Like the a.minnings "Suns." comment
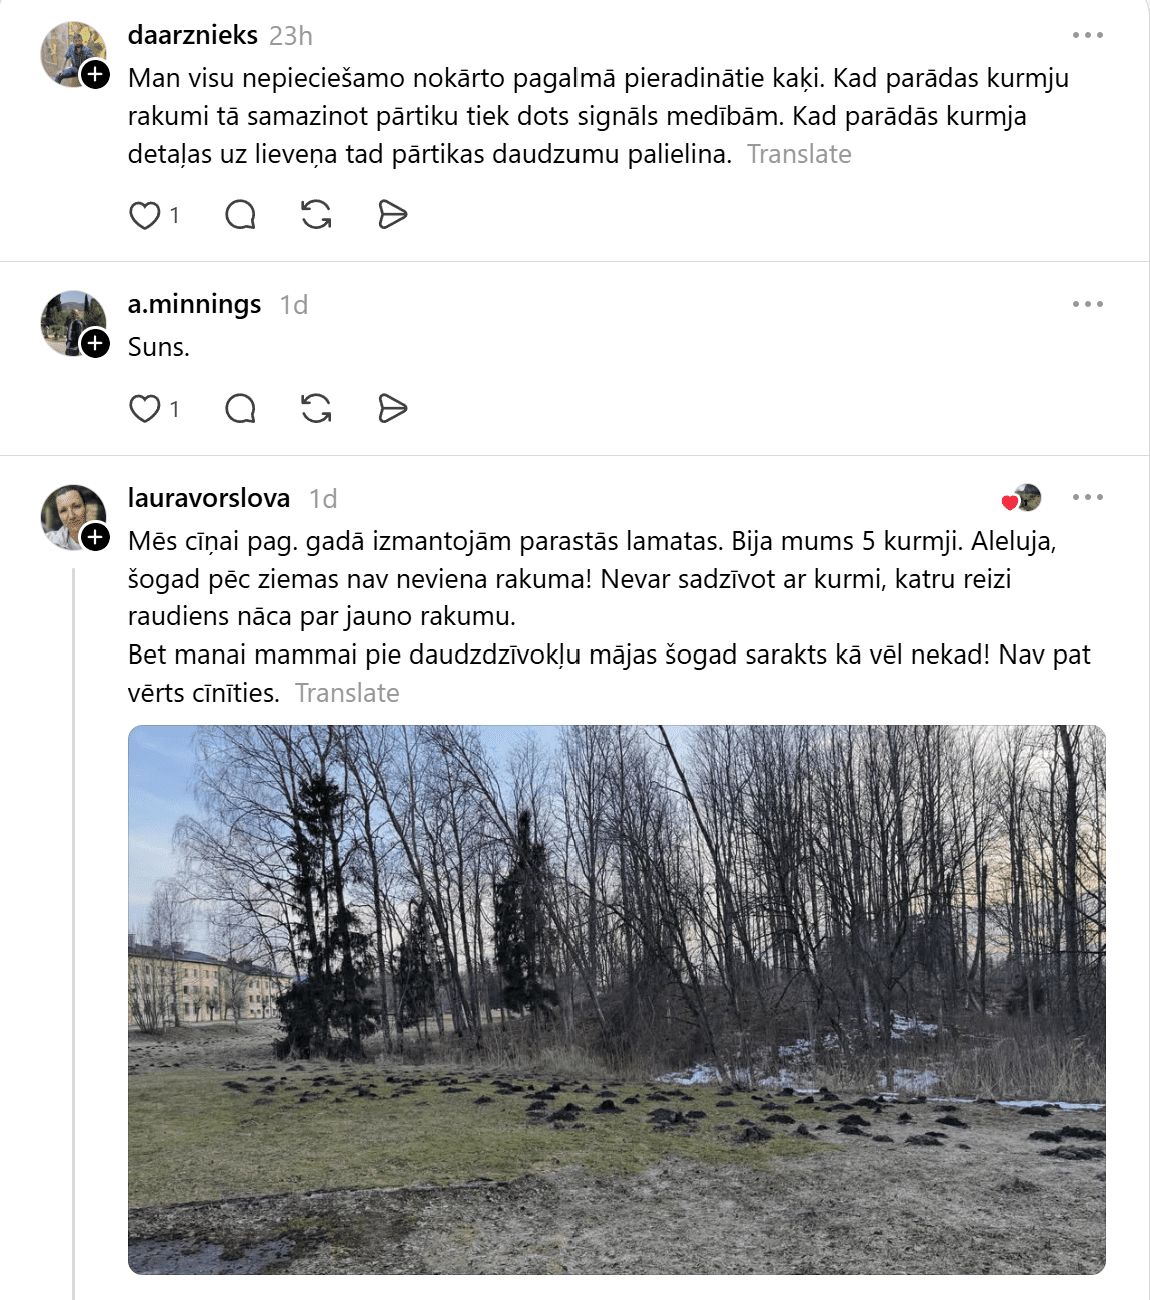The image size is (1150, 1300). point(145,409)
